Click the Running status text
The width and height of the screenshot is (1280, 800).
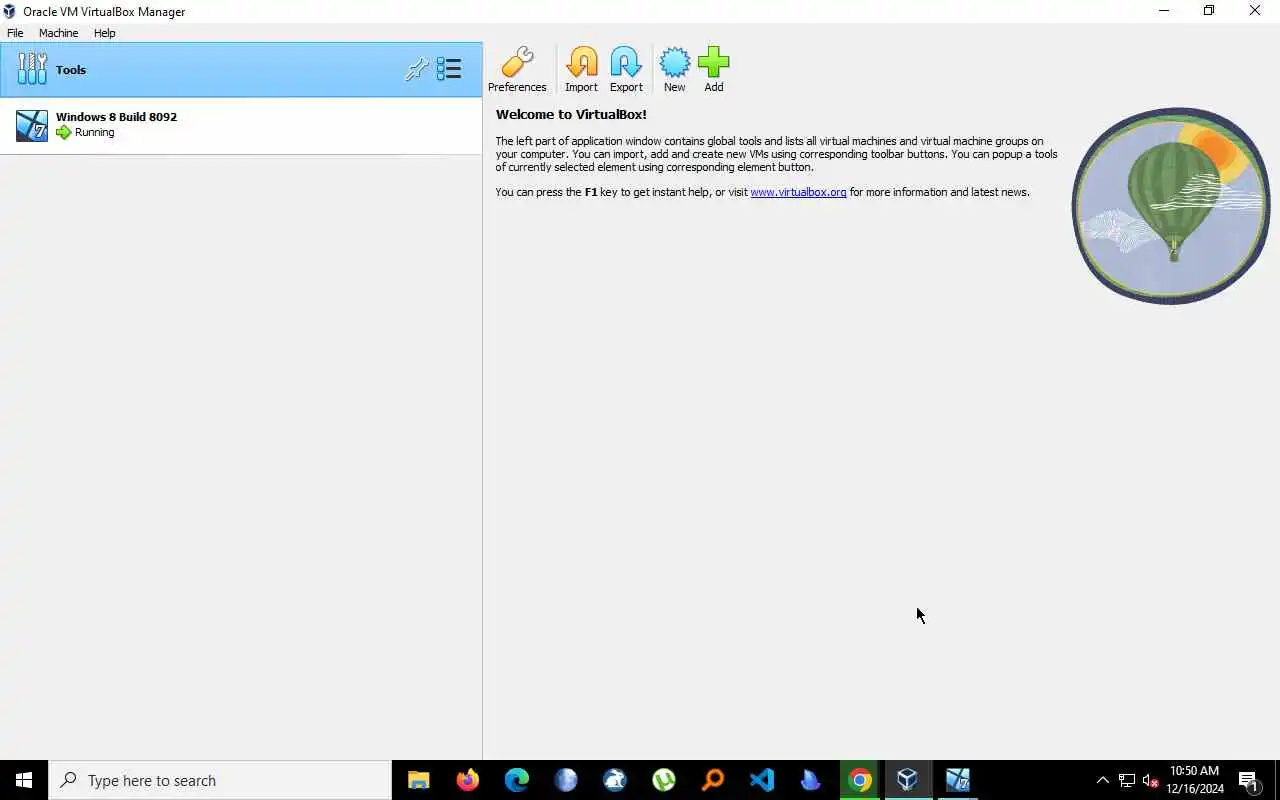point(94,132)
